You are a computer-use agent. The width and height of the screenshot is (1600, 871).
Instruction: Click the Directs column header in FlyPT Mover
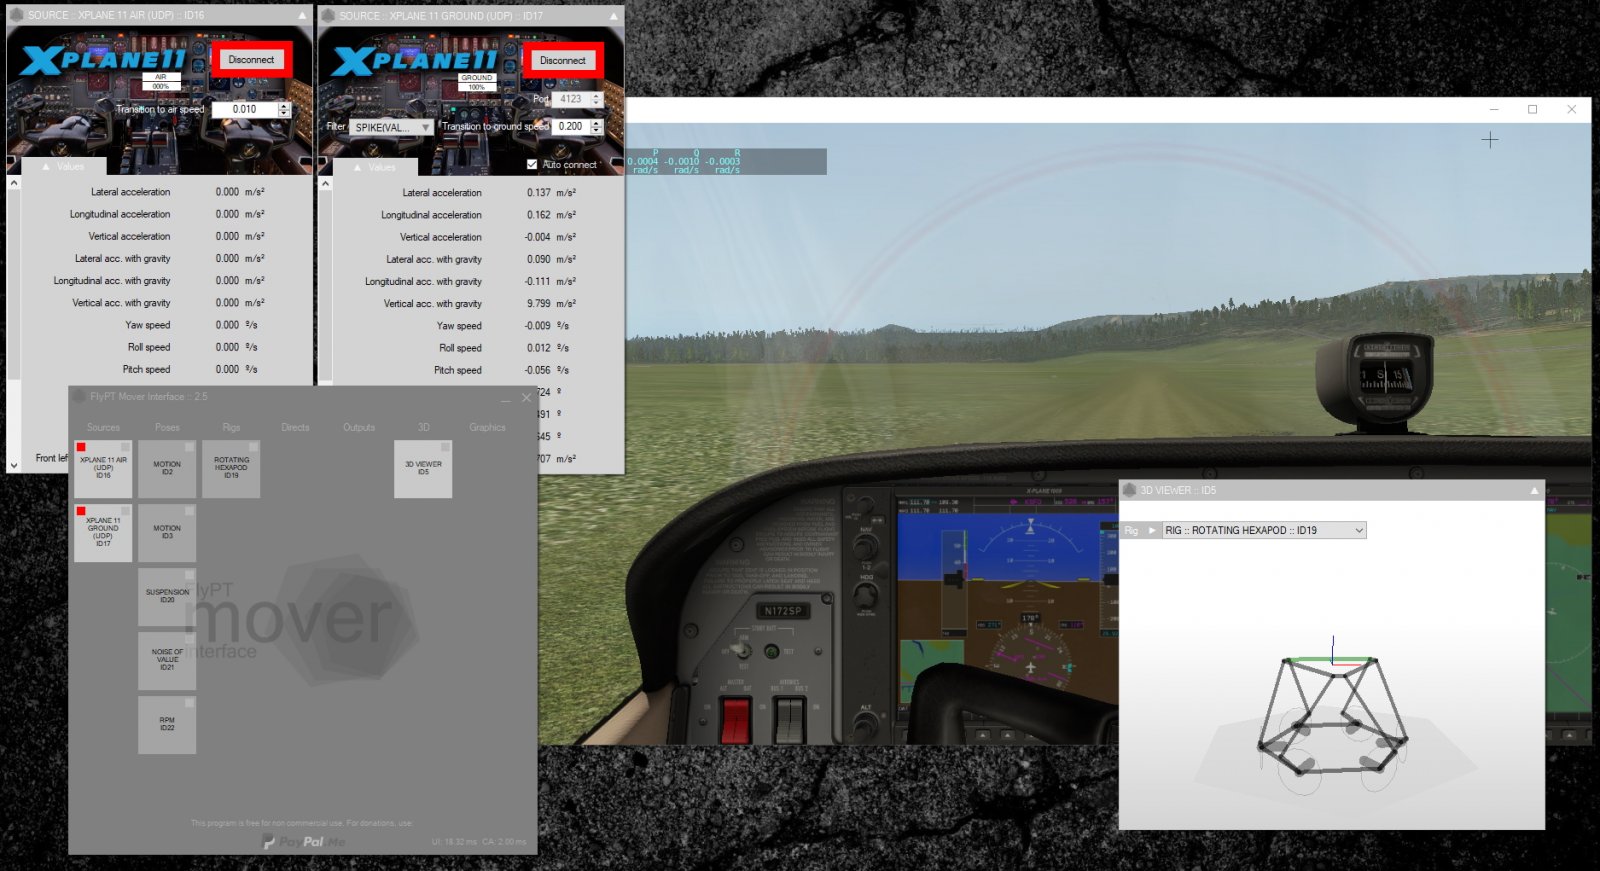click(295, 427)
